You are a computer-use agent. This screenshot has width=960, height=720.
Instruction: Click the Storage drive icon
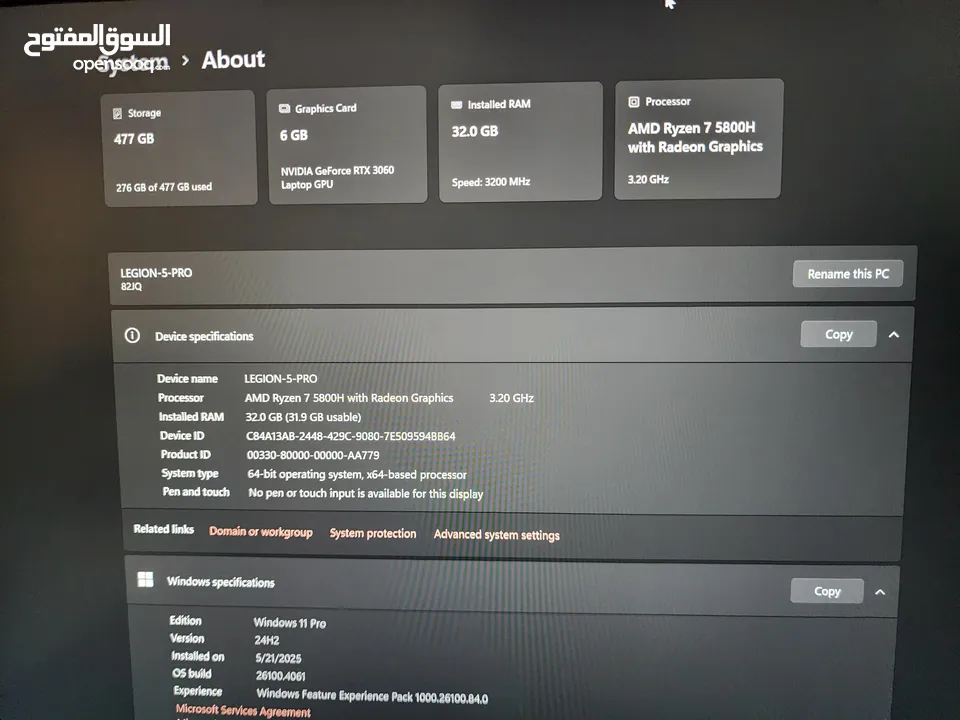pyautogui.click(x=117, y=113)
